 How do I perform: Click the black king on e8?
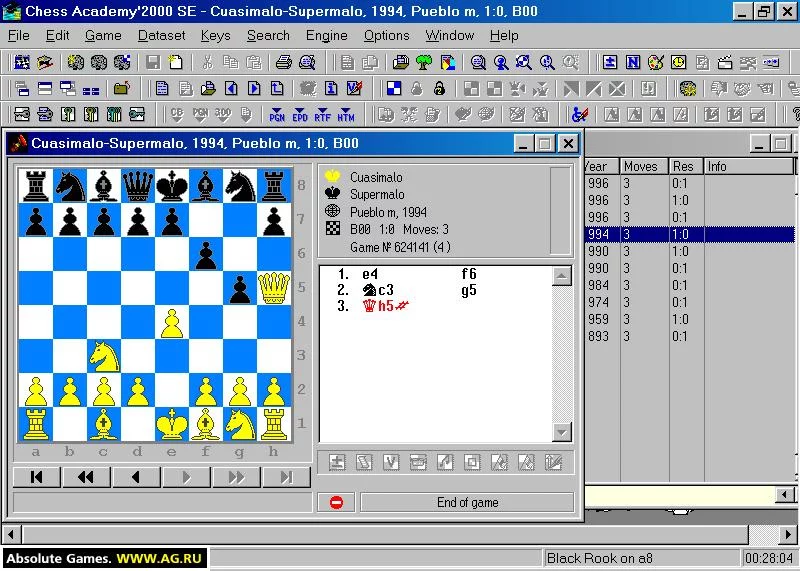click(171, 186)
